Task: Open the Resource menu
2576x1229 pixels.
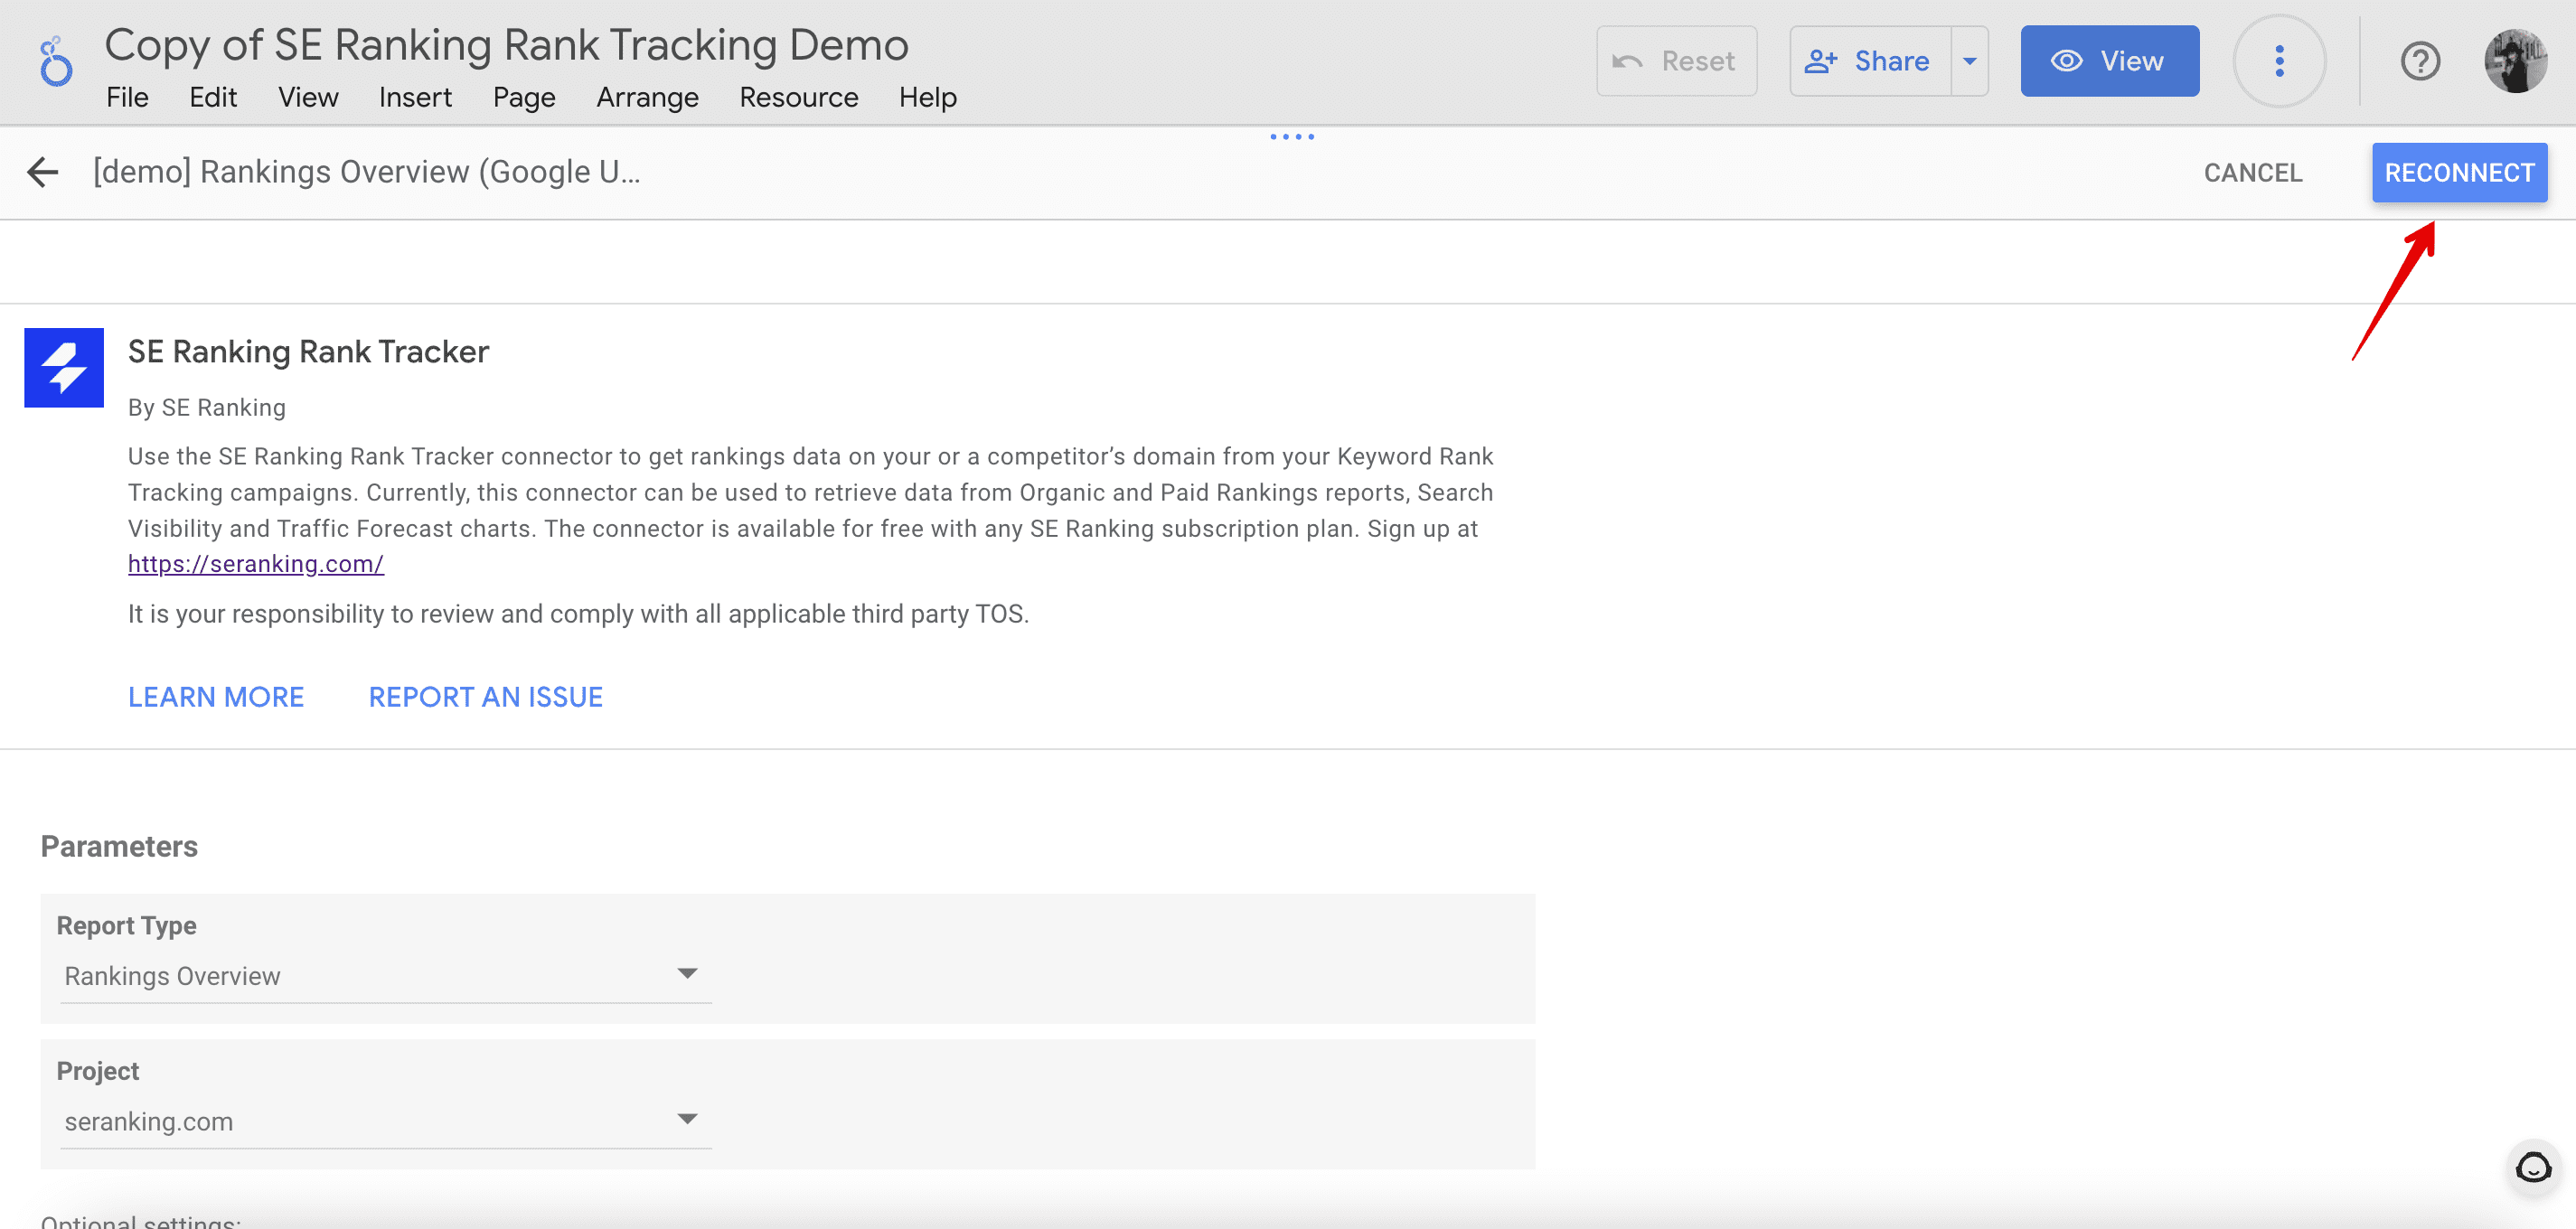Action: 798,97
